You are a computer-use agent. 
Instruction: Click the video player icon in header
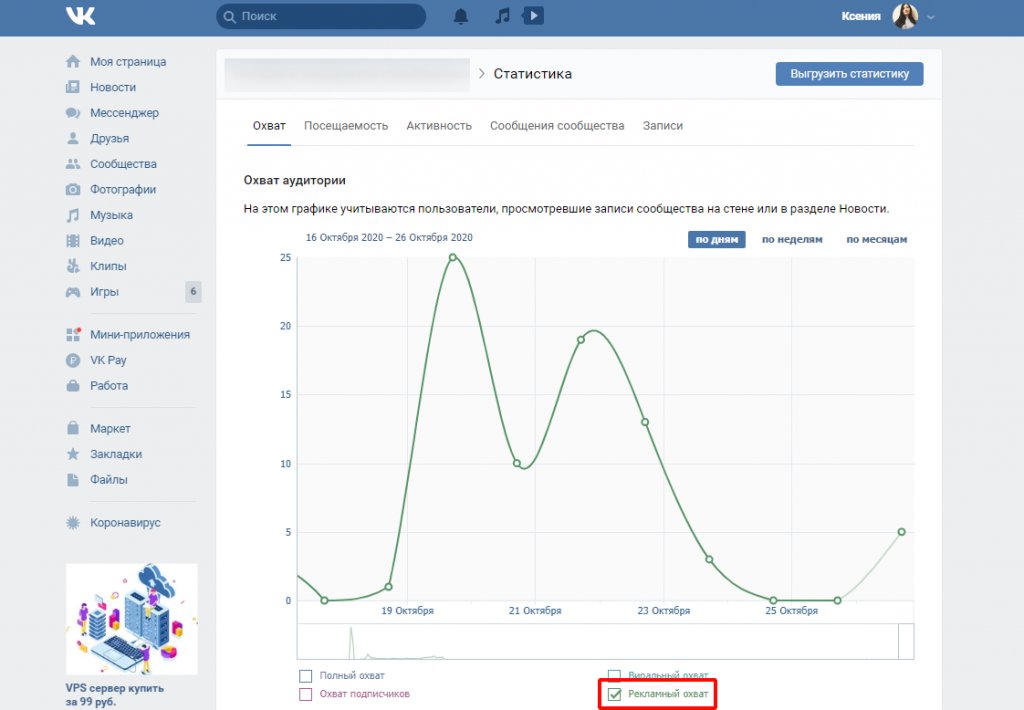click(534, 16)
